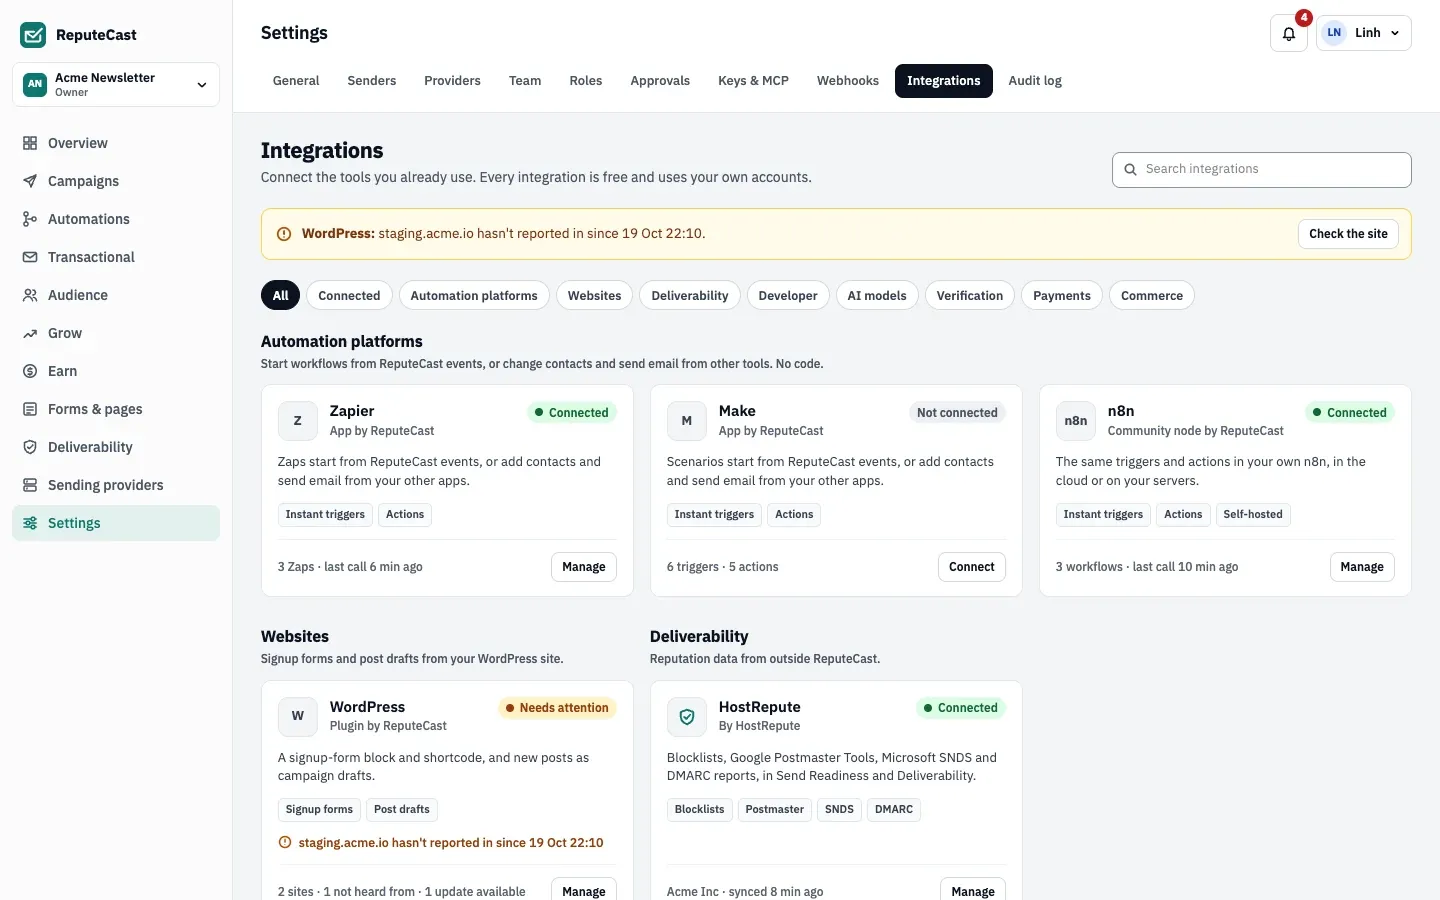Go to Campaigns in the sidebar
This screenshot has height=900, width=1440.
116,181
